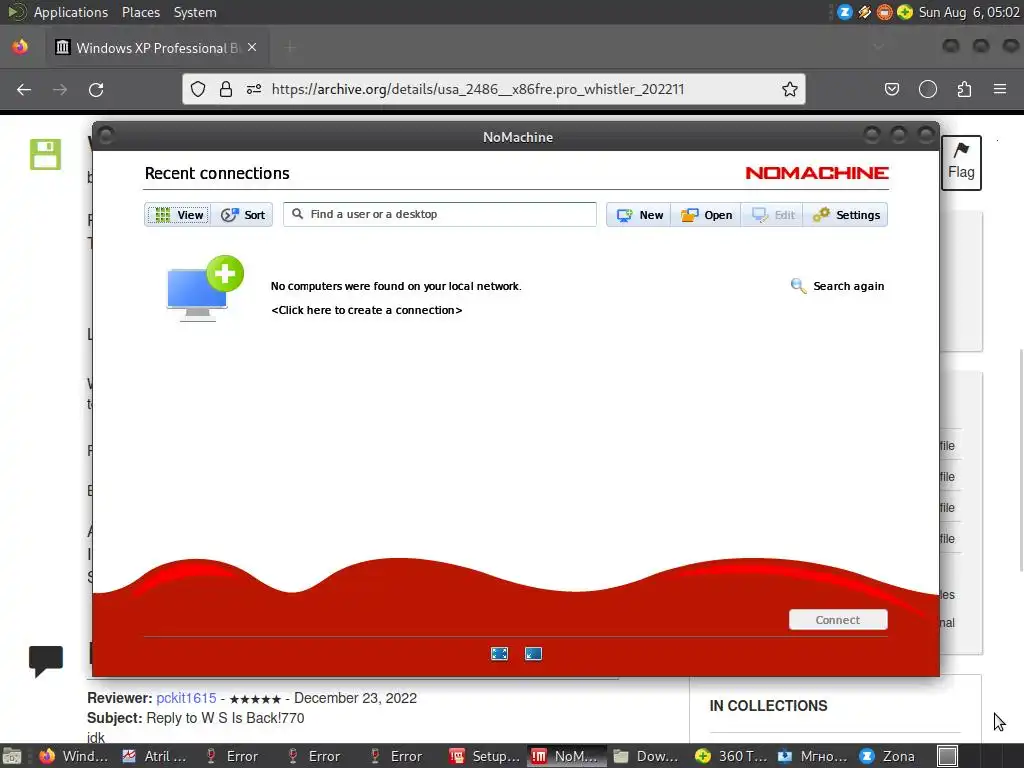
Task: Open the Firefox hamburger menu
Action: click(x=1000, y=89)
